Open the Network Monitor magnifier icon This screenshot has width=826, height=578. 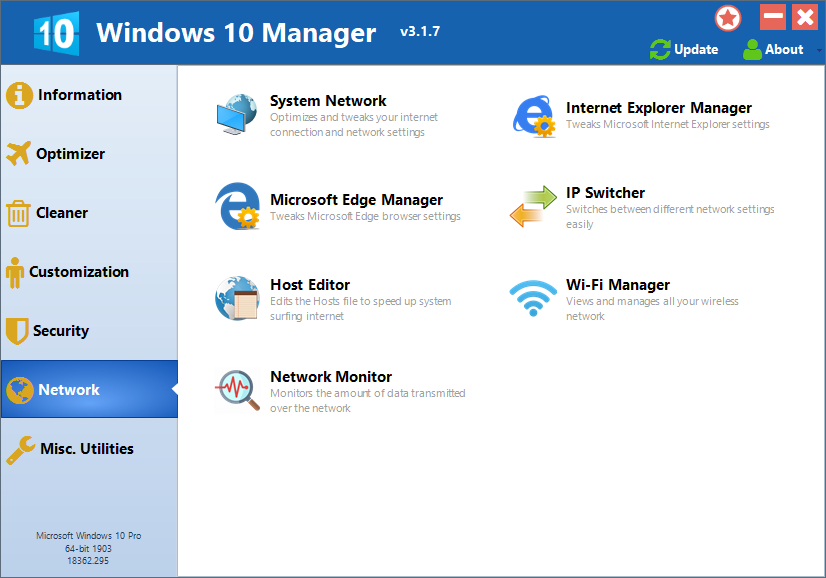click(x=236, y=389)
